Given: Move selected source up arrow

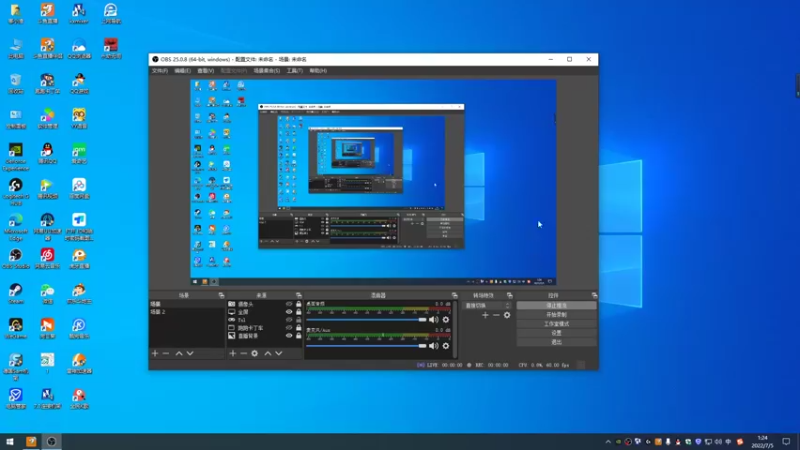Looking at the screenshot, I should pyautogui.click(x=268, y=353).
